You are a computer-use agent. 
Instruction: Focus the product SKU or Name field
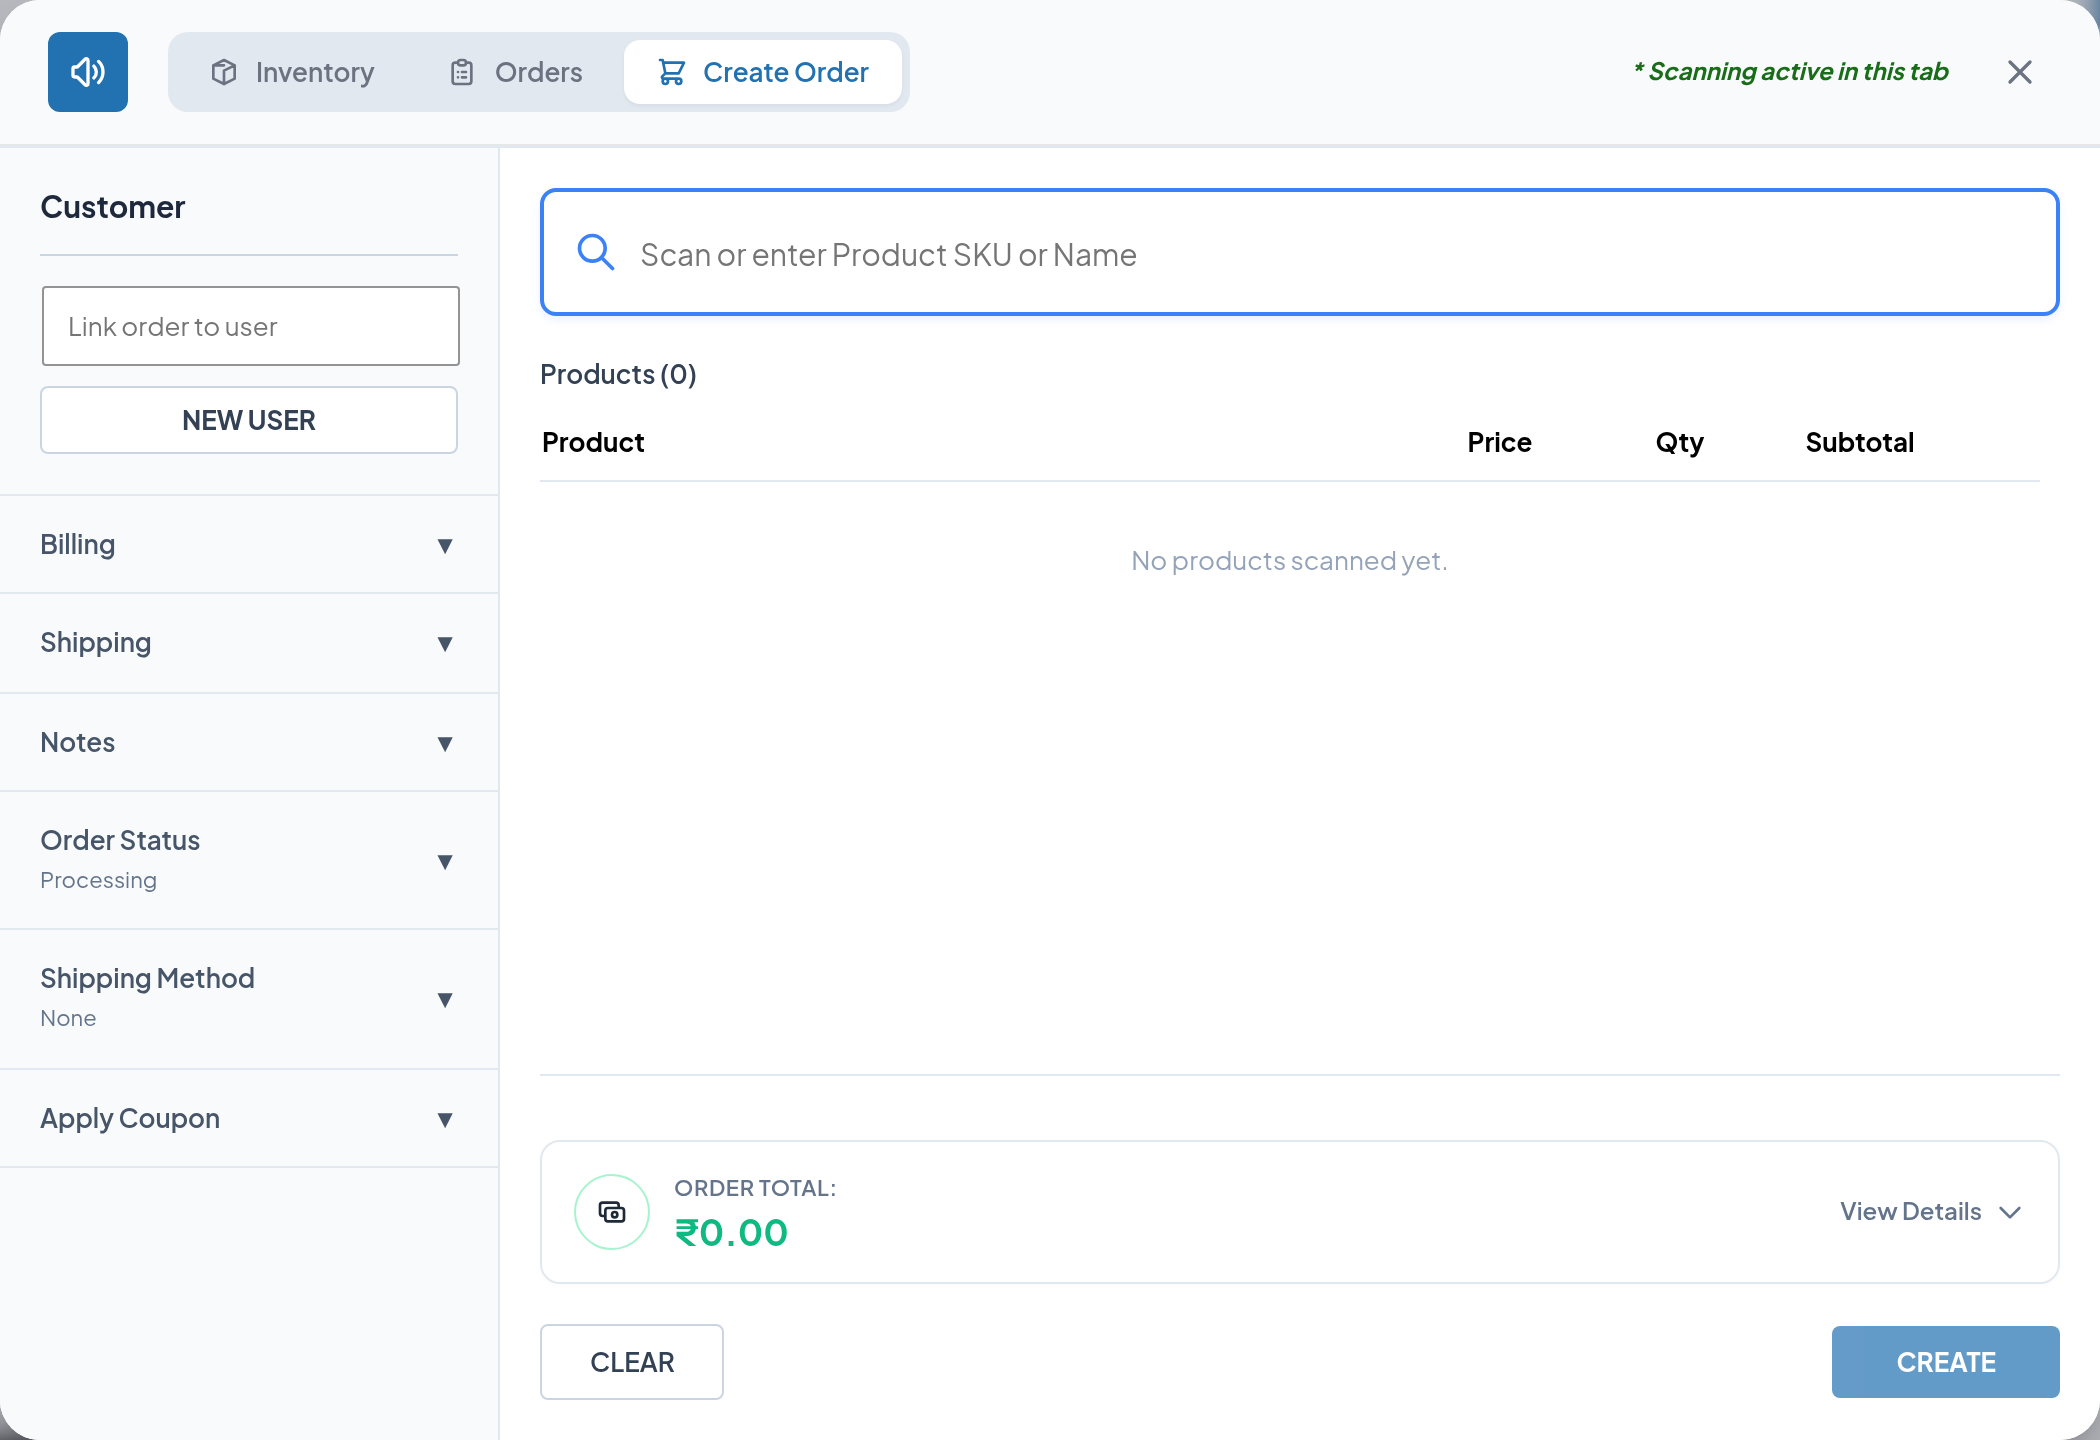[x=1300, y=253]
